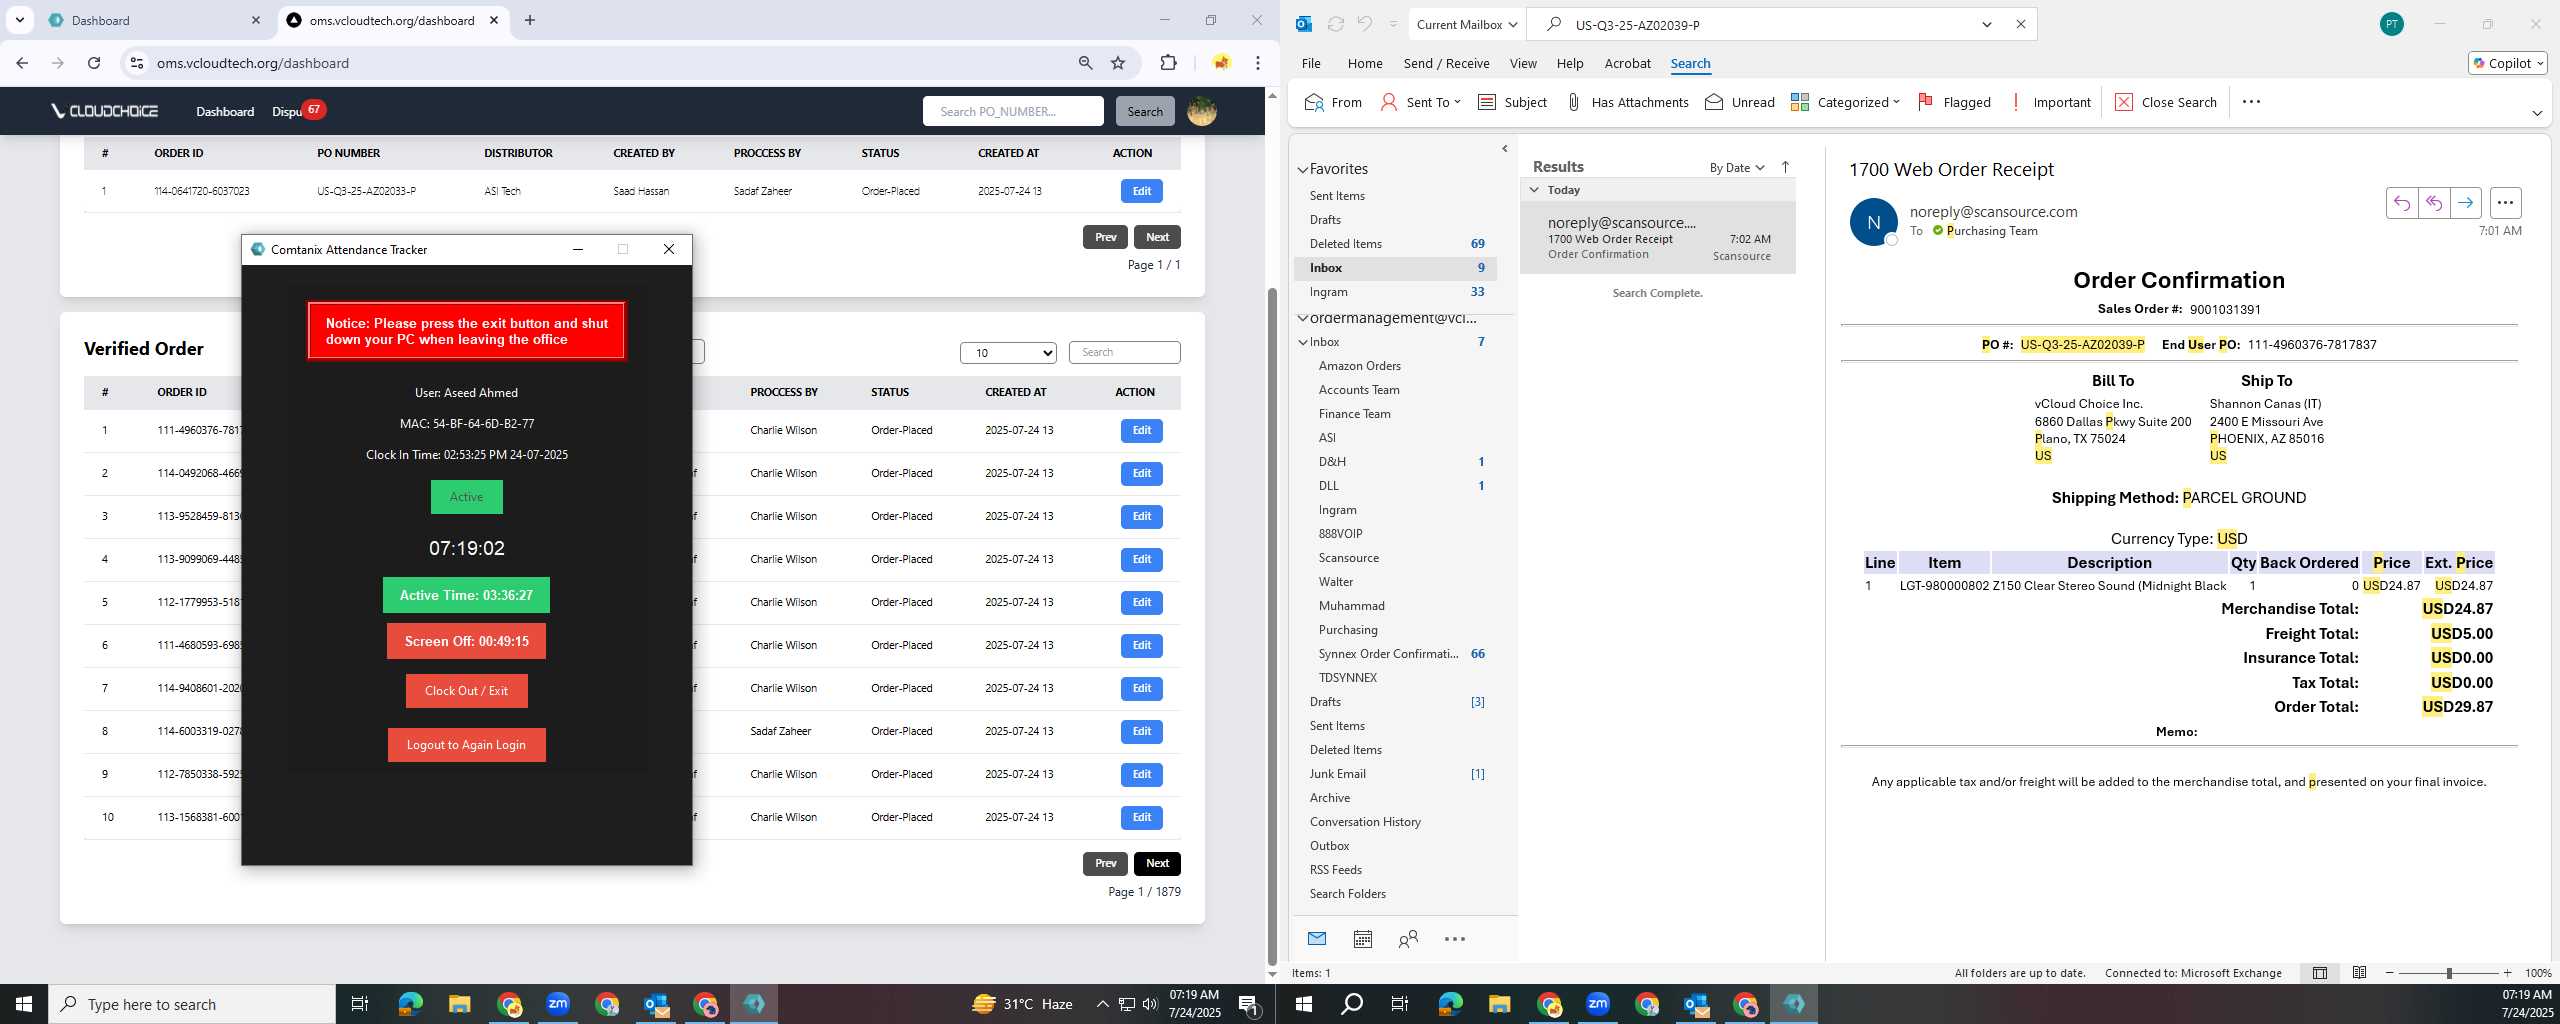
Task: Click Outlook Reply All icon
Action: [2433, 203]
